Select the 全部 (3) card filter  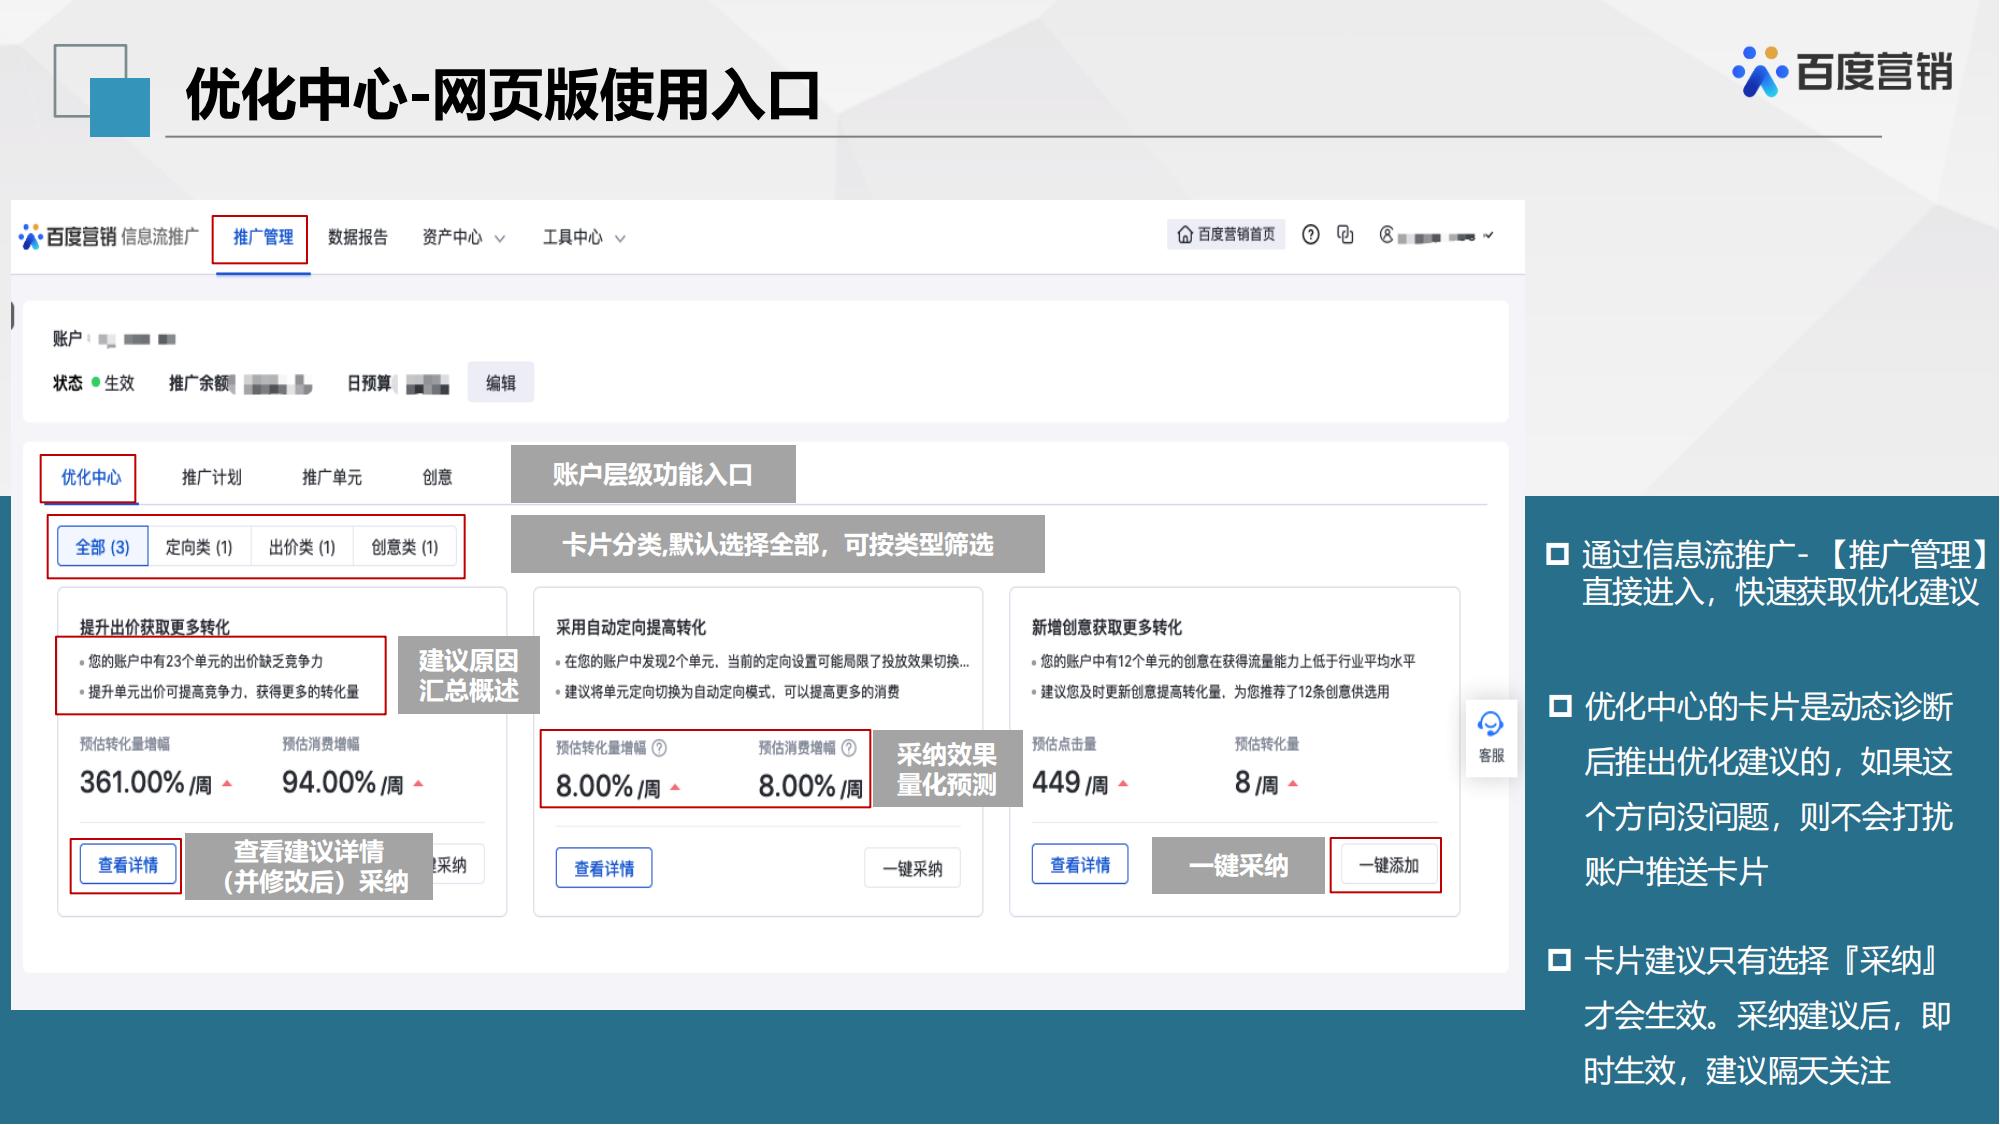tap(103, 547)
